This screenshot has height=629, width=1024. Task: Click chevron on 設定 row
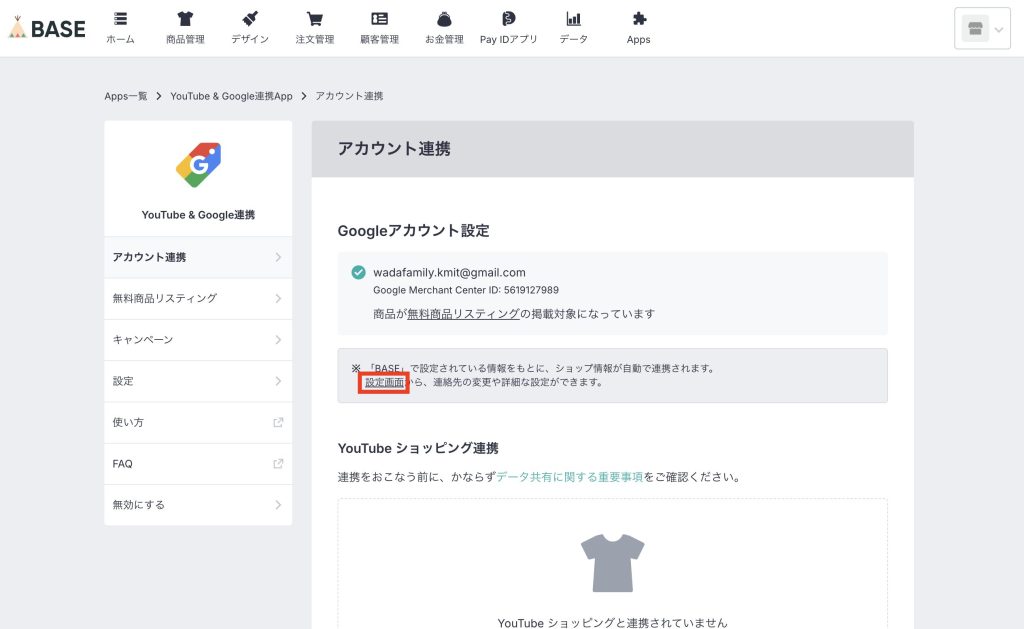point(278,381)
